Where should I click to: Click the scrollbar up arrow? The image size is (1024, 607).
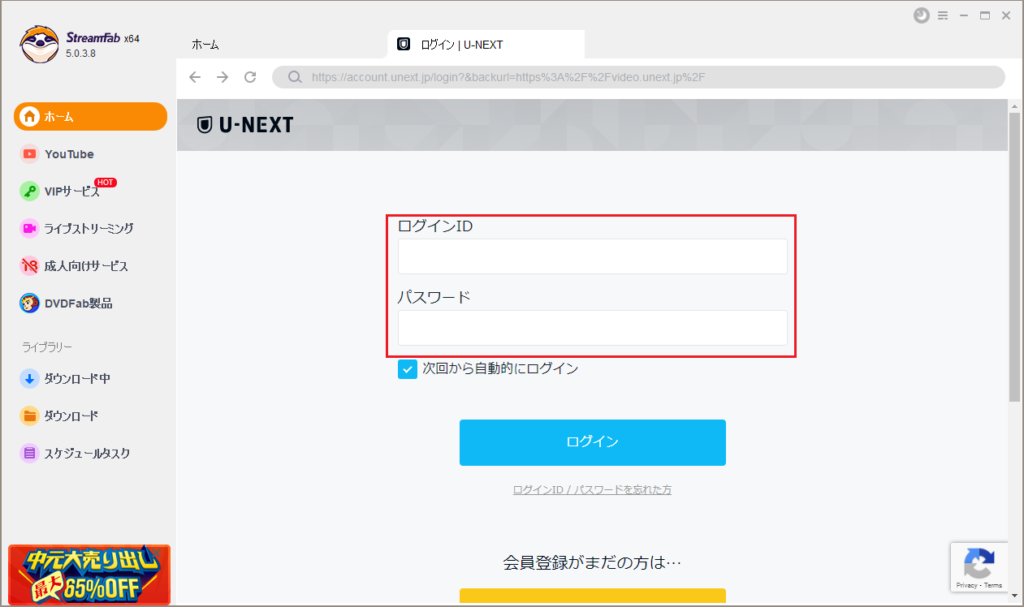coord(1014,106)
